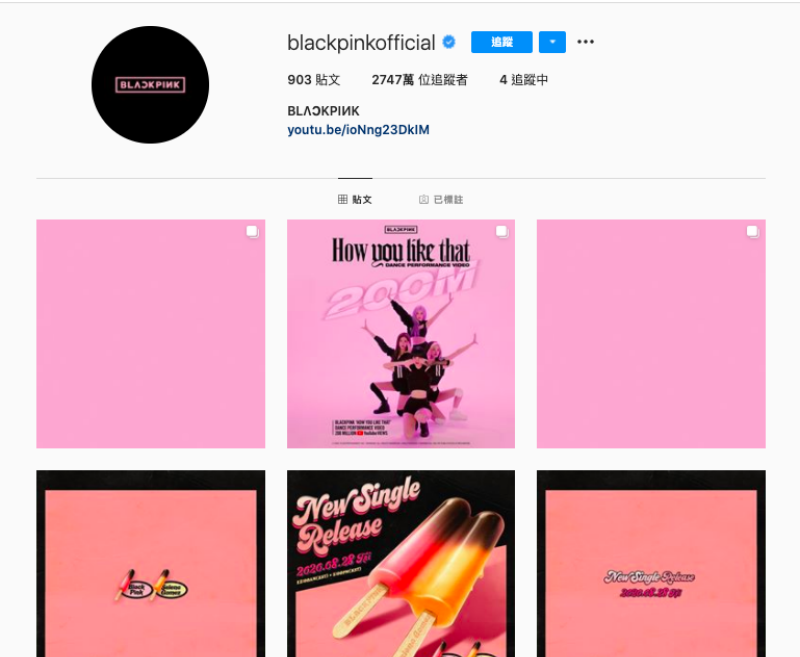Switch to the 已標註 tab
Viewport: 800px width, 657px height.
441,199
